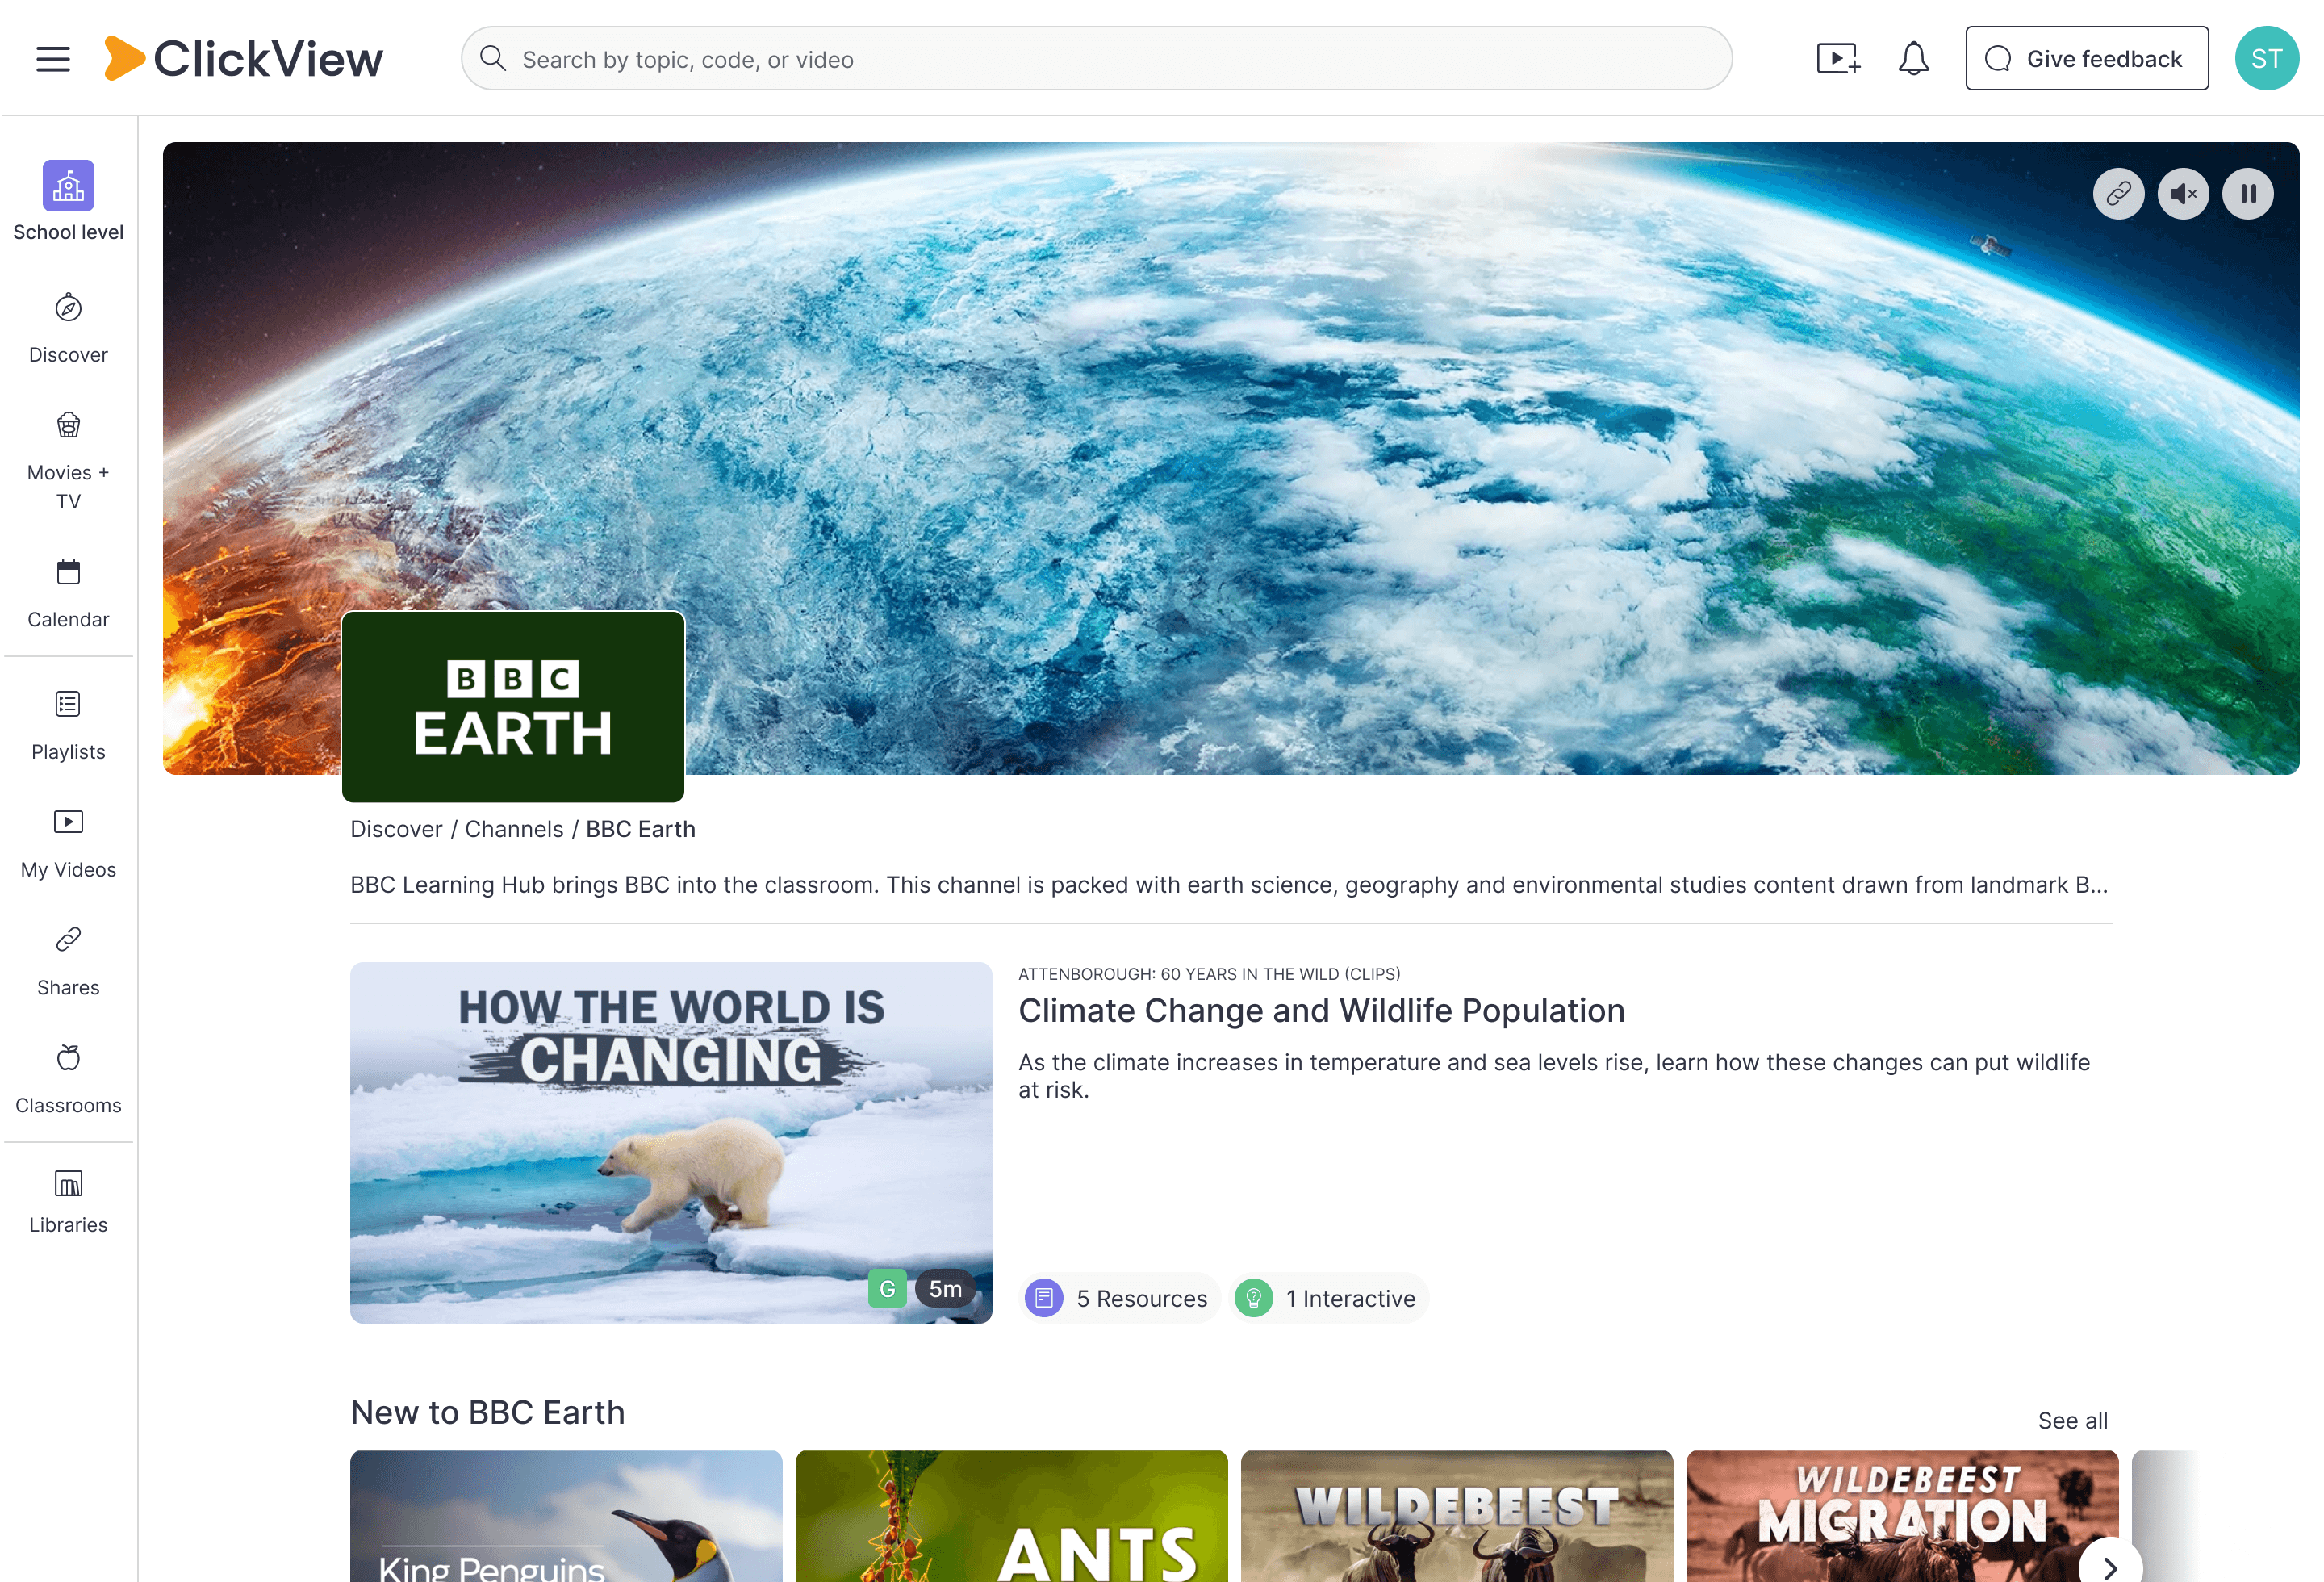
Task: Pause the banner video
Action: pyautogui.click(x=2247, y=194)
